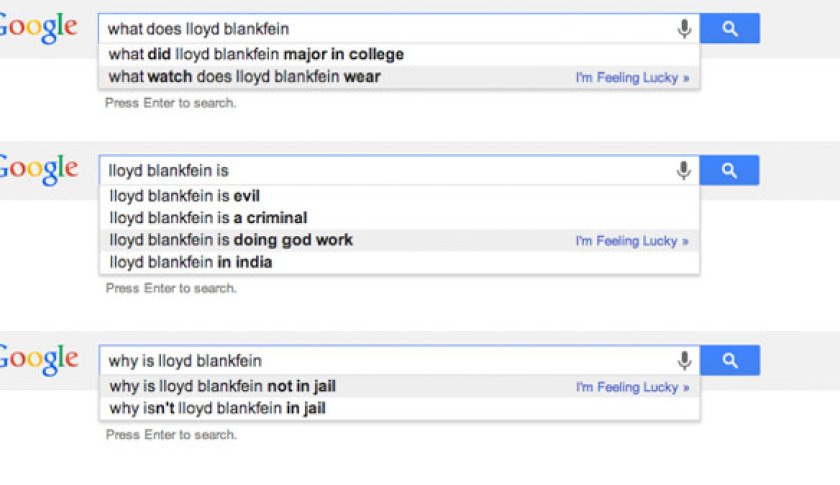Select suggestion "why isn't lloyd blankfein in jail"
840x485 pixels.
[218, 408]
